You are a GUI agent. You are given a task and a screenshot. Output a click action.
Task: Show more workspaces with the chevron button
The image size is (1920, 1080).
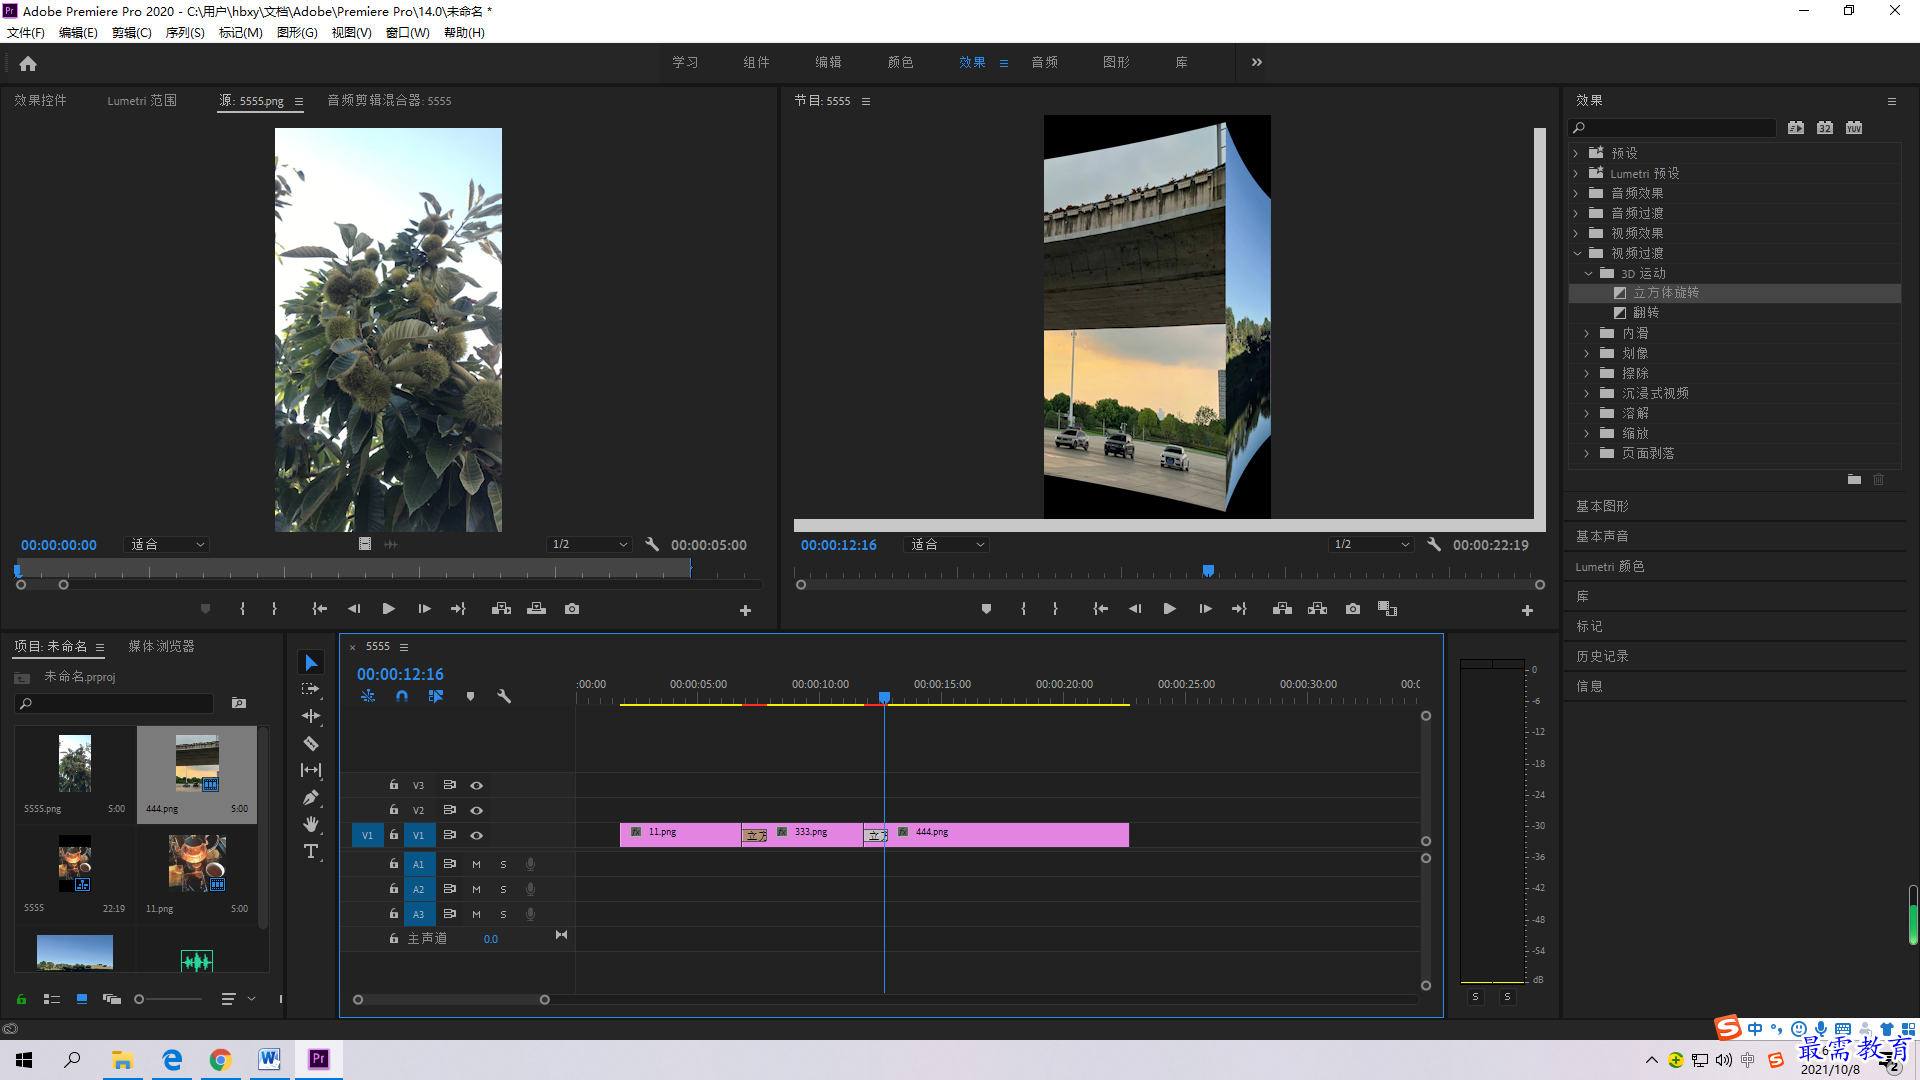point(1257,62)
